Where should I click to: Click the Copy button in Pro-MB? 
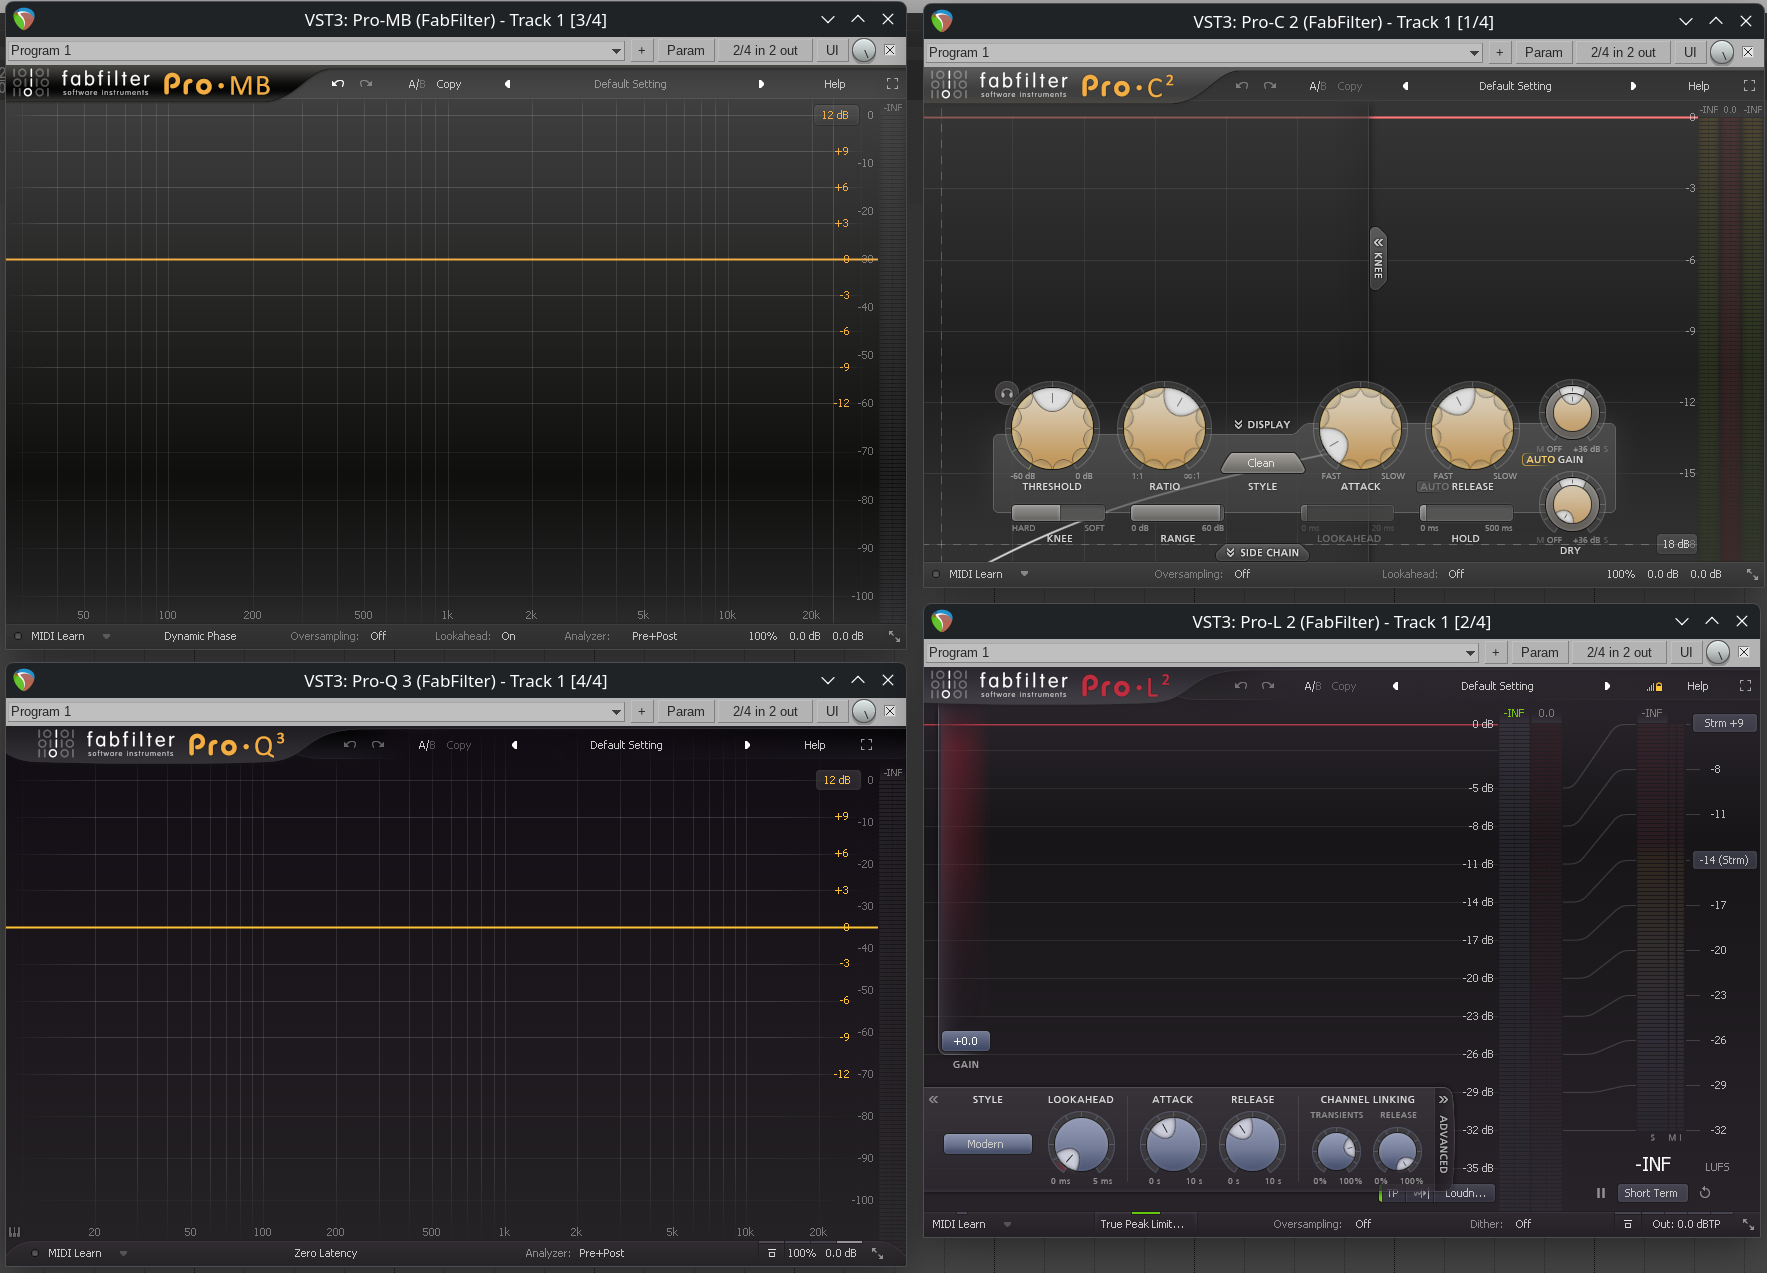tap(449, 84)
